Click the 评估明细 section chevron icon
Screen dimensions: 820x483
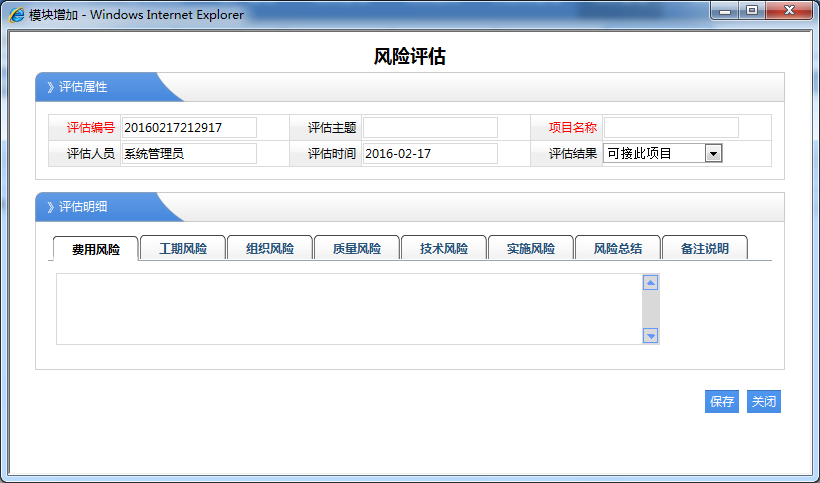(50, 207)
